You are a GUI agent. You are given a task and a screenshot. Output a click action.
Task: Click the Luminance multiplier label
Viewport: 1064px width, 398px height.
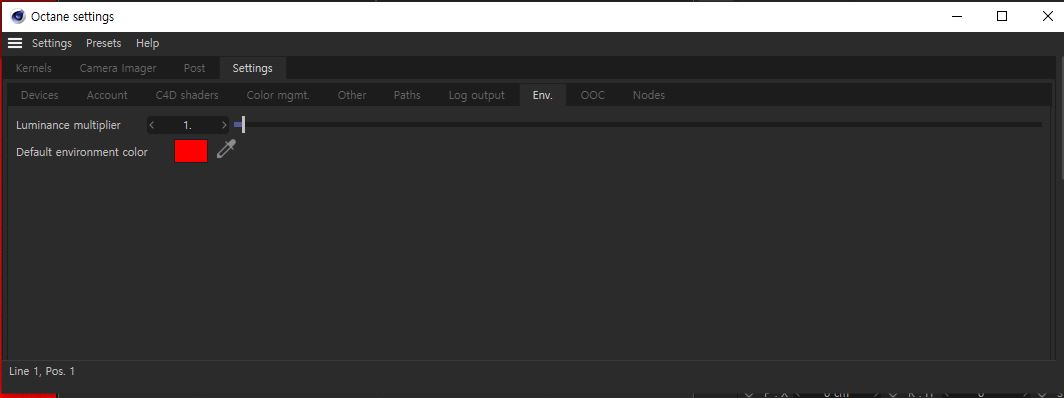coord(68,125)
